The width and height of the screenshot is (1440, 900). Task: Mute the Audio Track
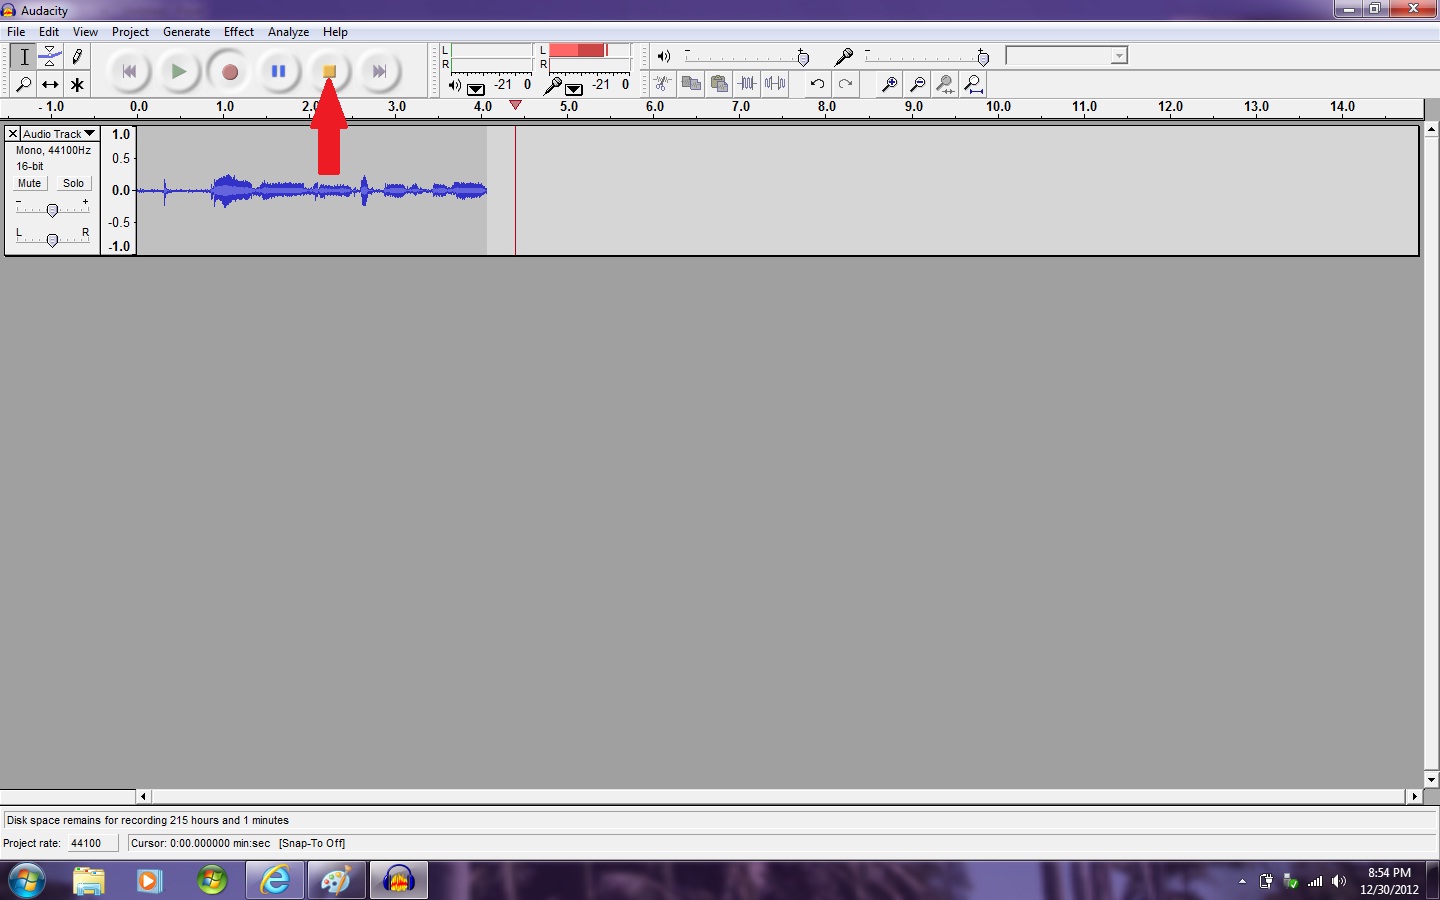click(28, 183)
